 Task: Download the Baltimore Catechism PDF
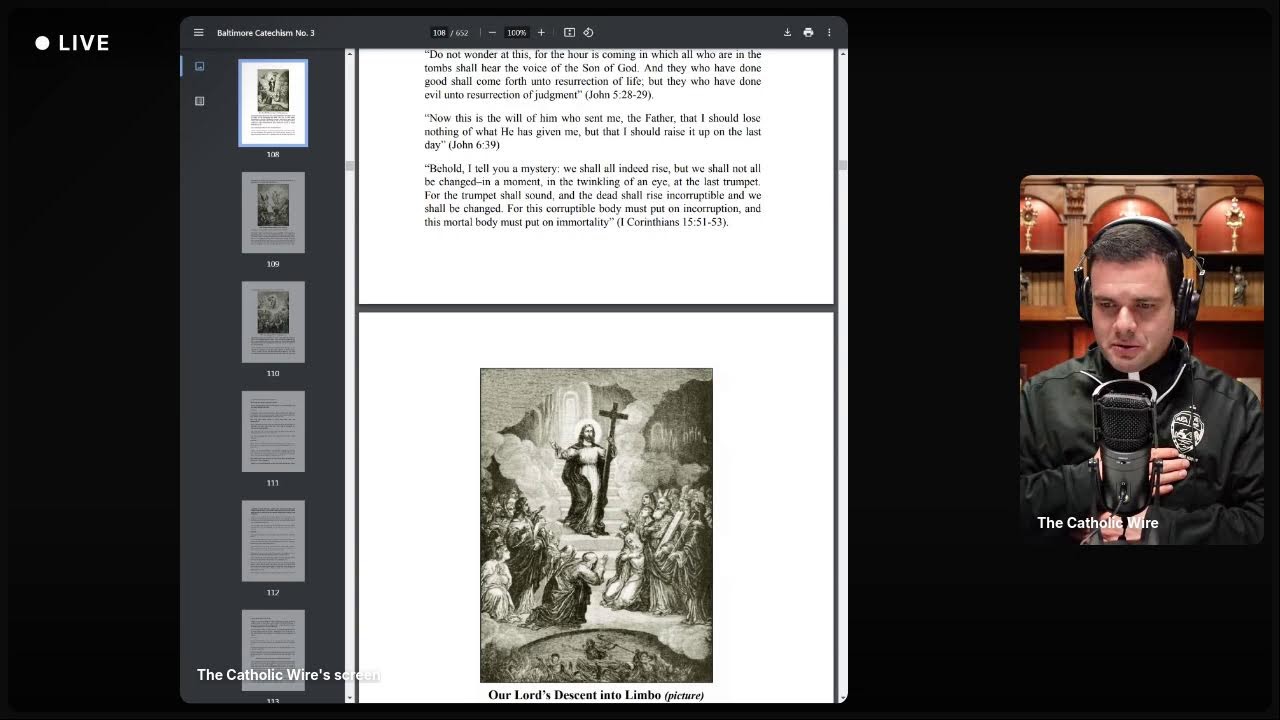[x=787, y=33]
